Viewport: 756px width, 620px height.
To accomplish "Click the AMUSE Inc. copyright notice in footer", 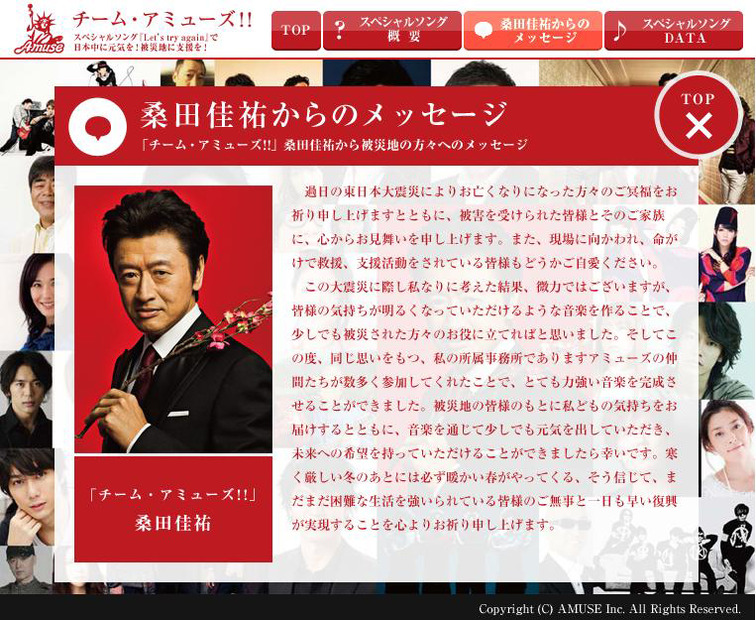I will (x=609, y=608).
